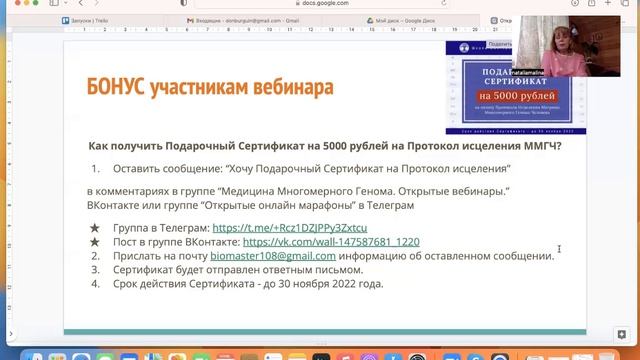
Task: Click the biomaster108@gmail.com email link
Action: pyautogui.click(x=273, y=256)
